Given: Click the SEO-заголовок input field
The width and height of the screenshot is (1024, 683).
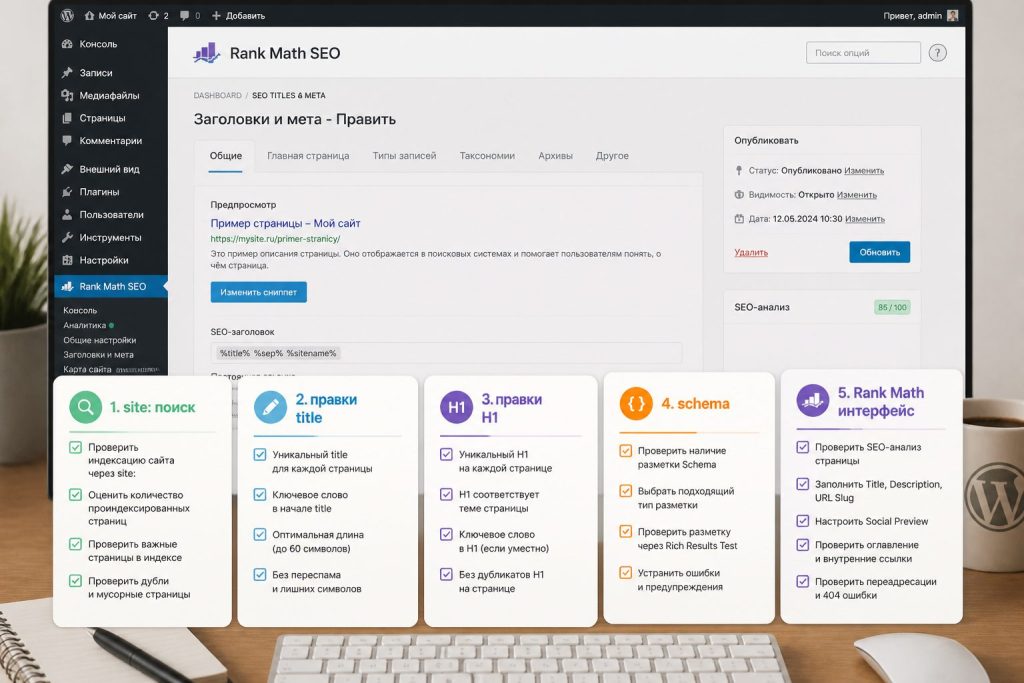Looking at the screenshot, I should point(446,353).
